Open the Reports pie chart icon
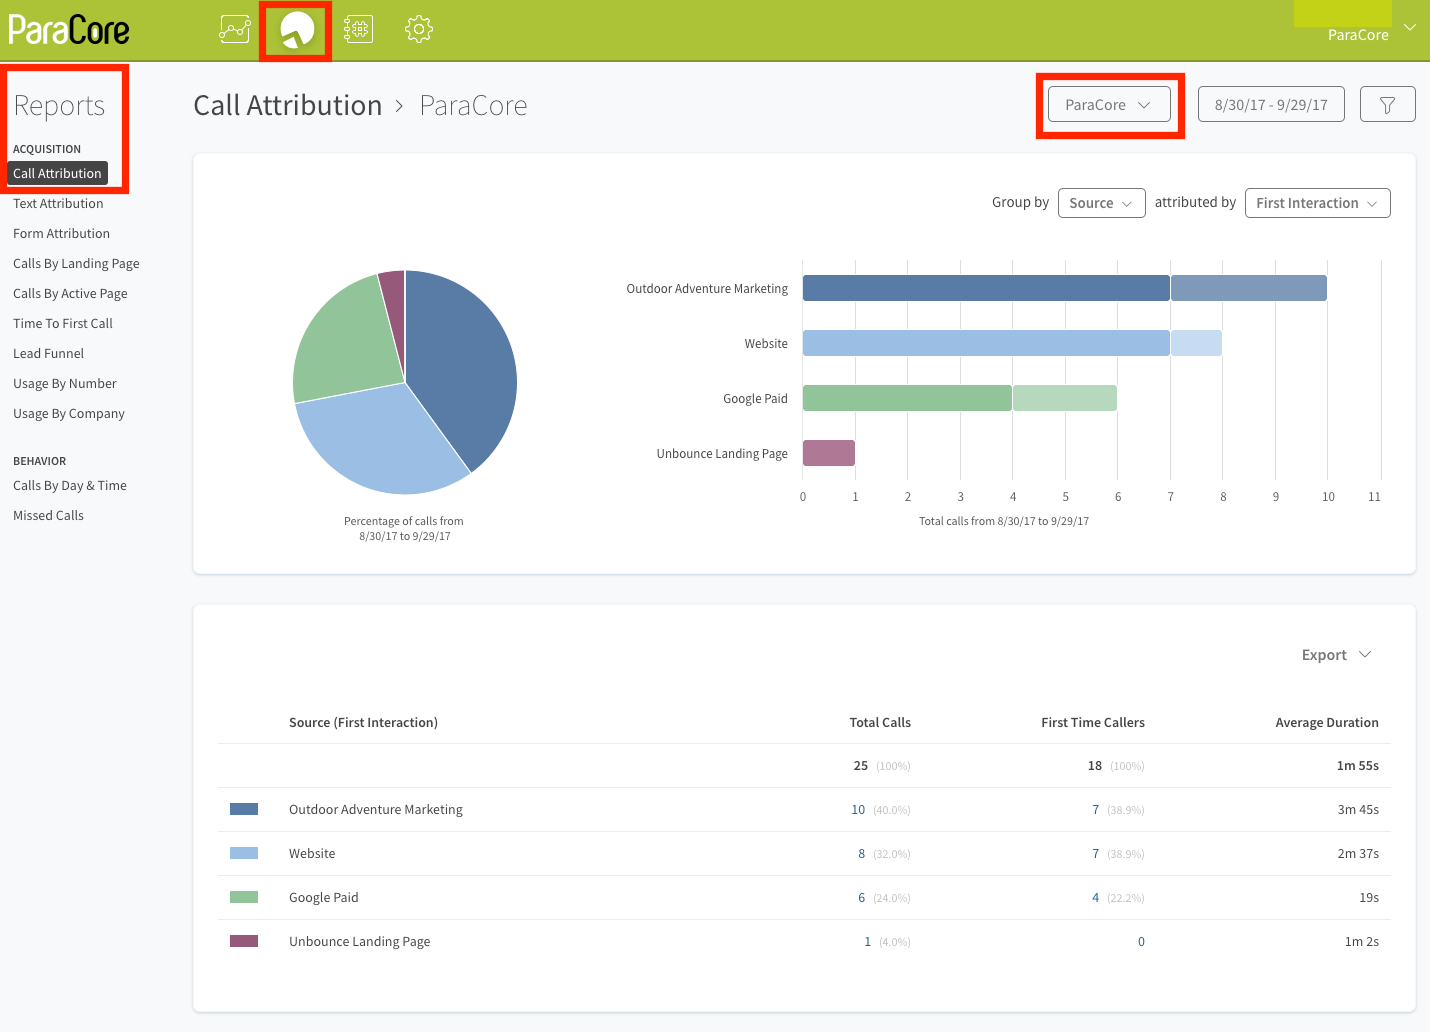1430x1032 pixels. 297,30
